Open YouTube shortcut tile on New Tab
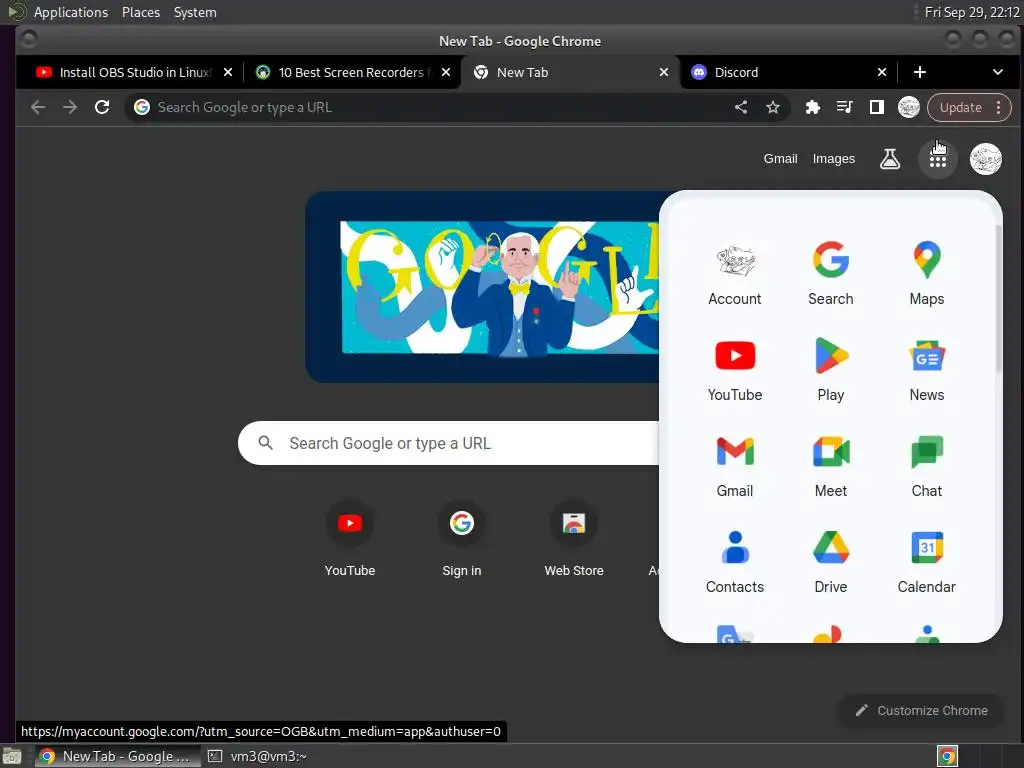Viewport: 1024px width, 768px height. (350, 539)
